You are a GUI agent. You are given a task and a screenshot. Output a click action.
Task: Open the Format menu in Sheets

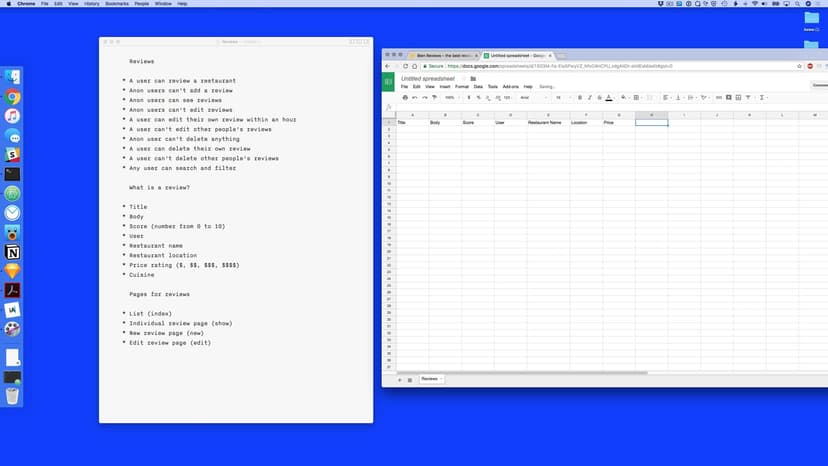coord(461,87)
